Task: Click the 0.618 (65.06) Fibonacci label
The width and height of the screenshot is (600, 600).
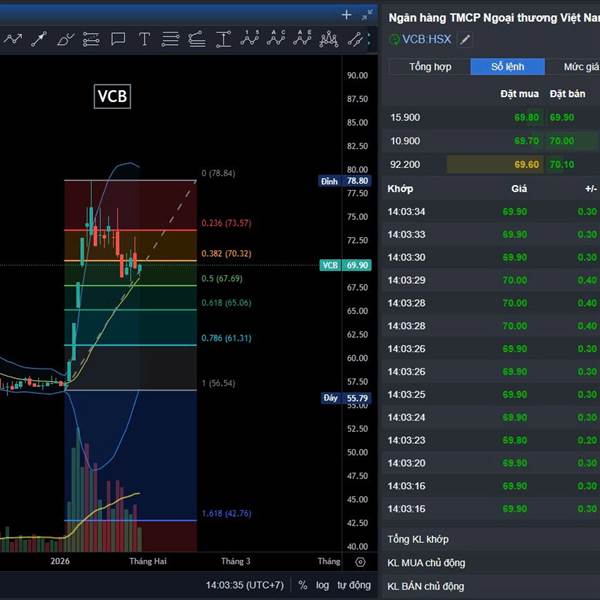Action: click(x=226, y=303)
